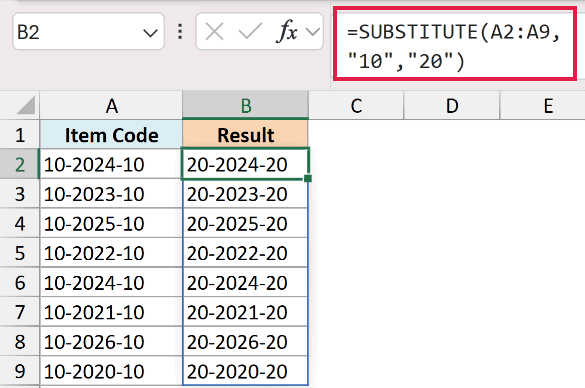Select row 3 header
Viewport: 585px width, 388px height.
(x=20, y=194)
